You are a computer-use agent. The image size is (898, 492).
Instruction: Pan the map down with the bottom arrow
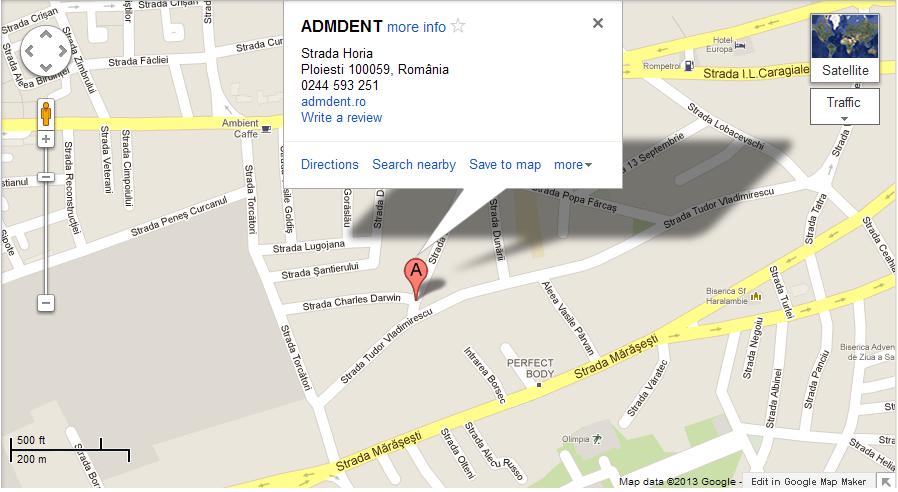click(46, 66)
